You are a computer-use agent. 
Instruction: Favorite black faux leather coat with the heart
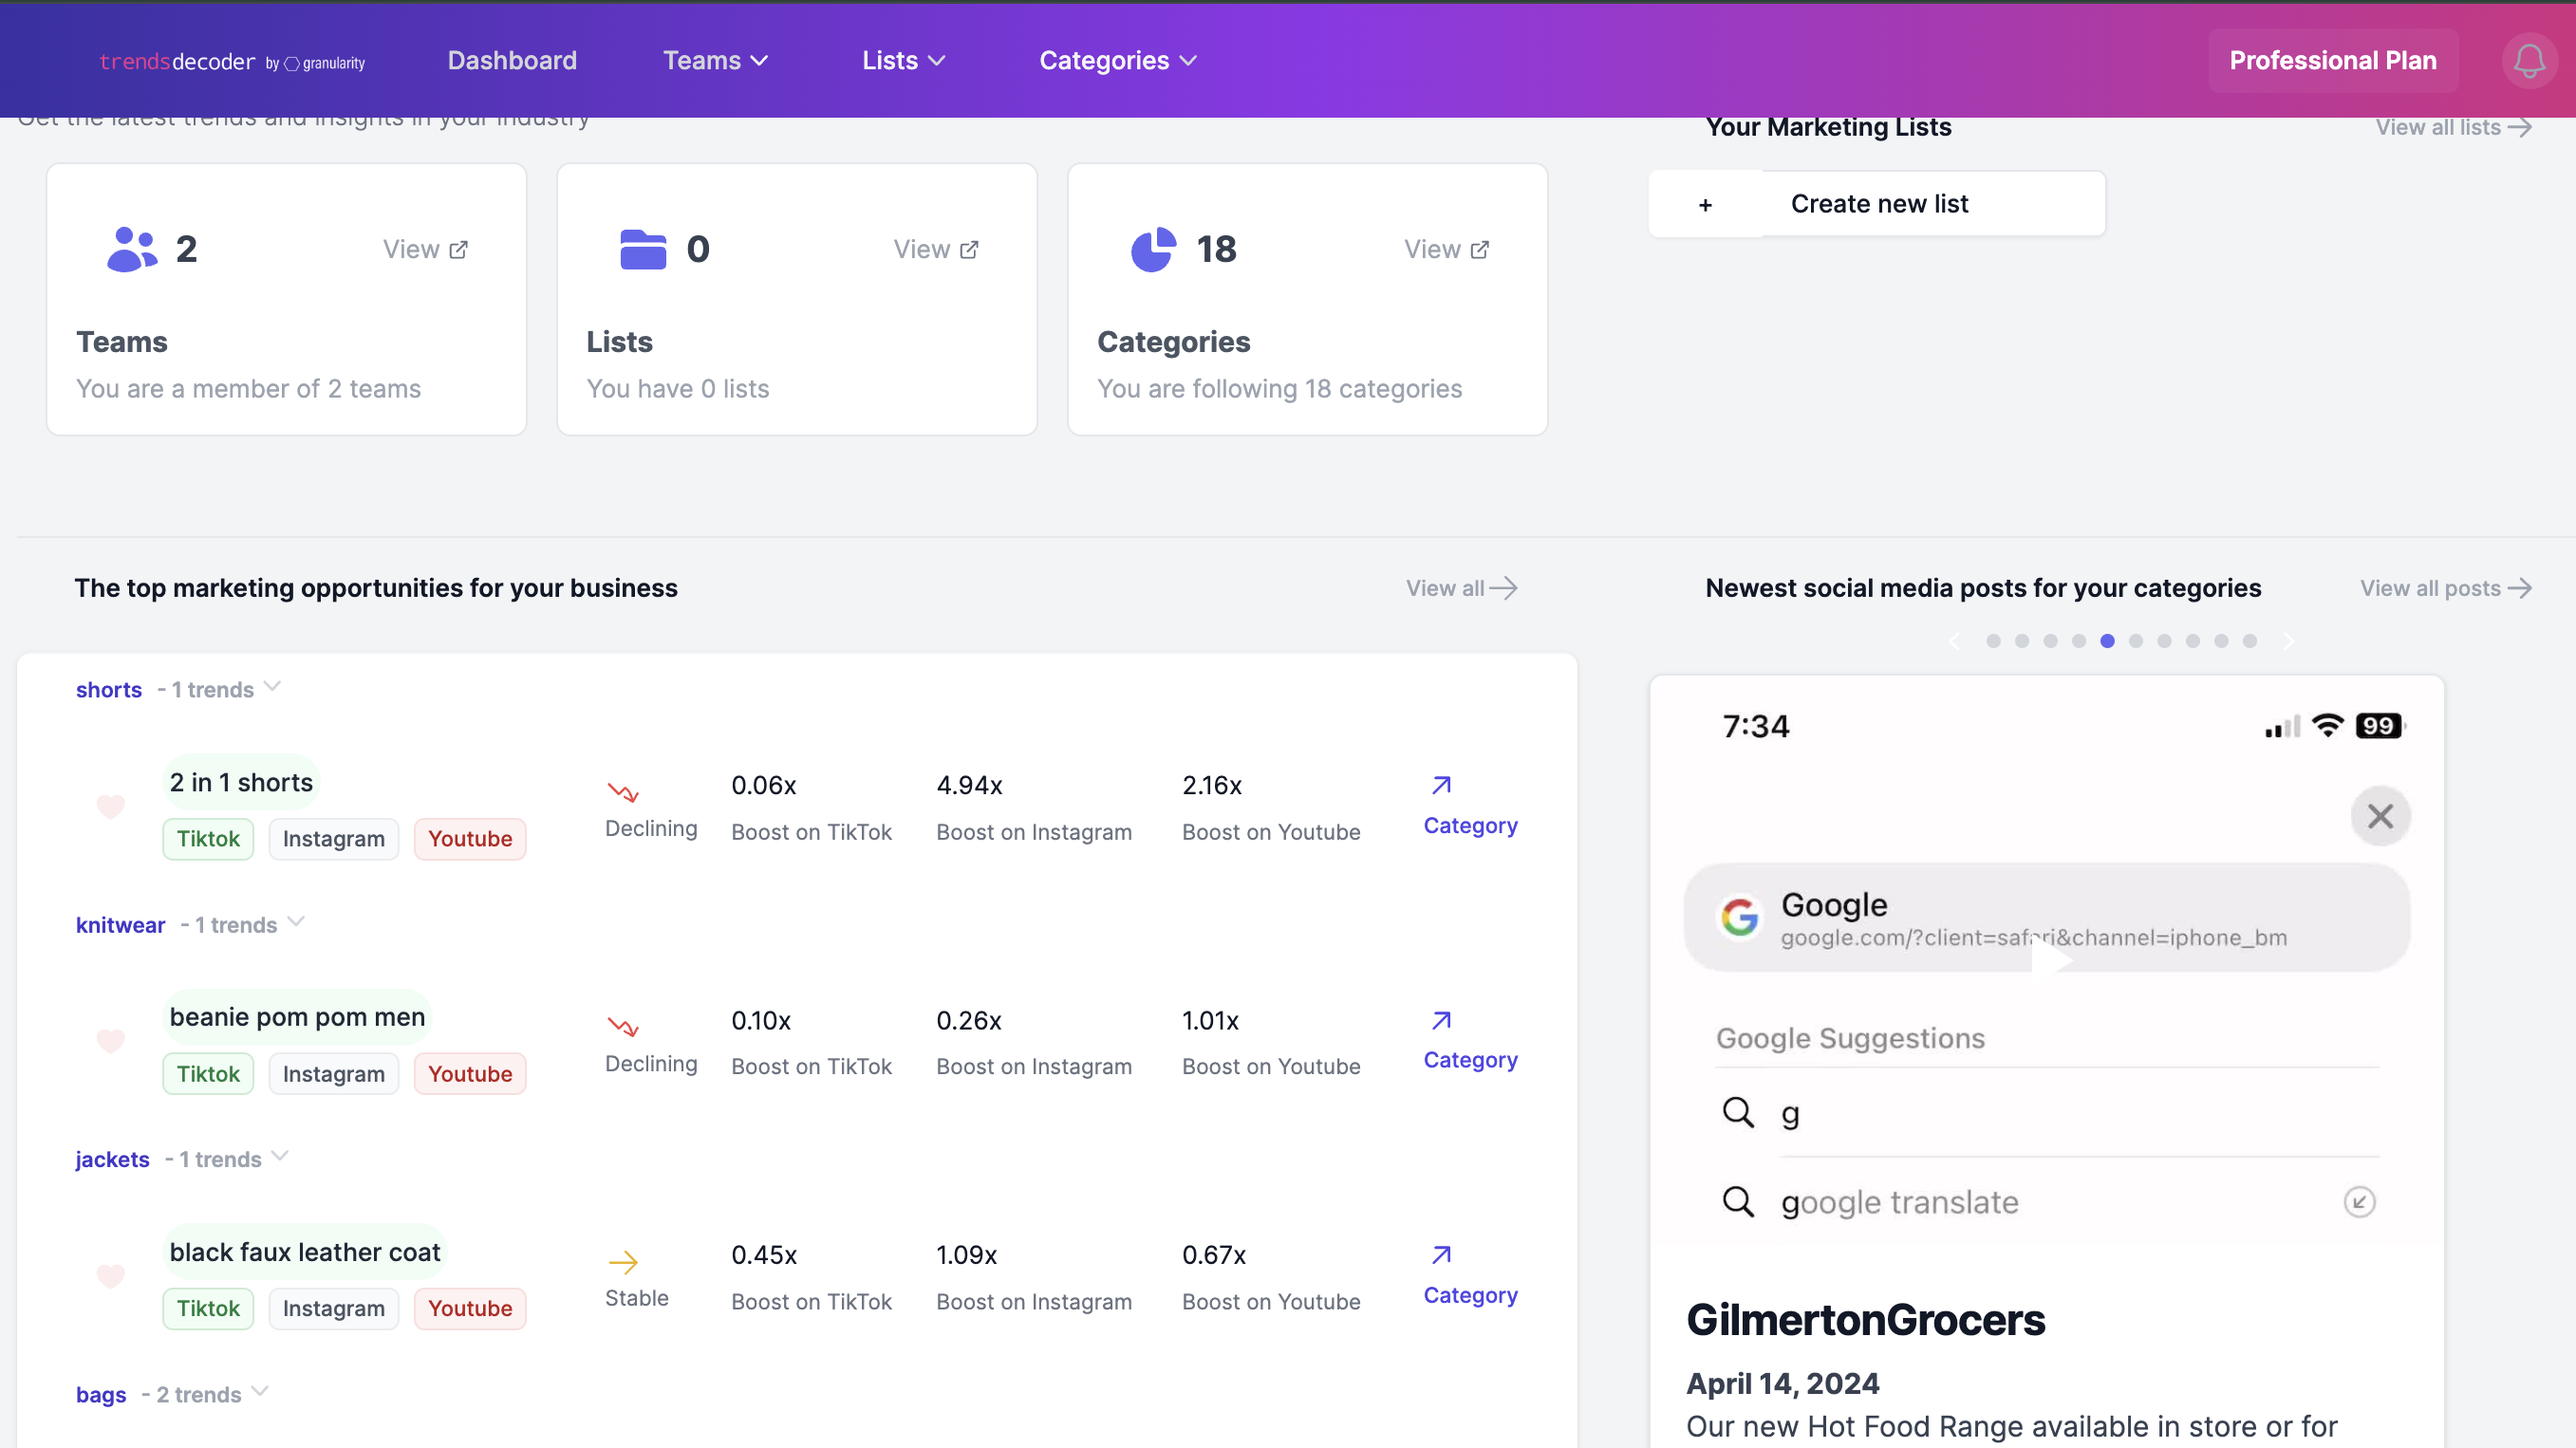point(110,1275)
